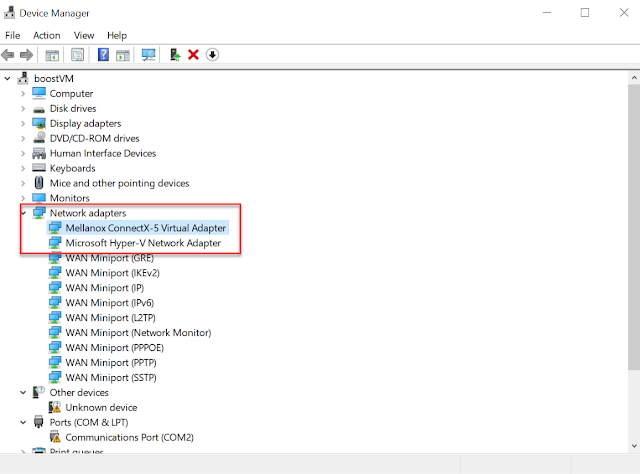Click the Display adapters category icon
The image size is (640, 474).
pyautogui.click(x=39, y=123)
